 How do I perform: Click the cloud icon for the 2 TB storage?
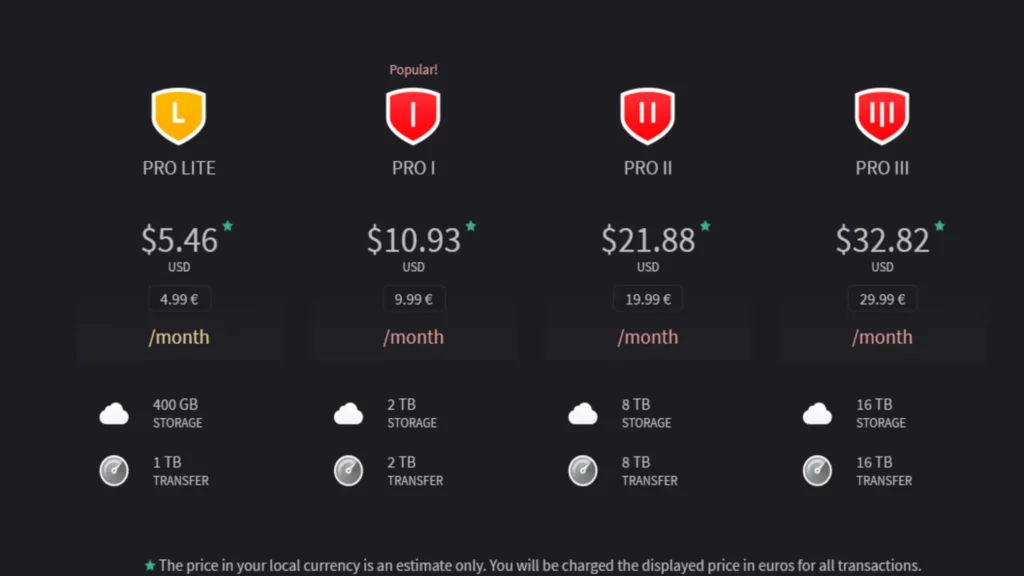(x=348, y=412)
